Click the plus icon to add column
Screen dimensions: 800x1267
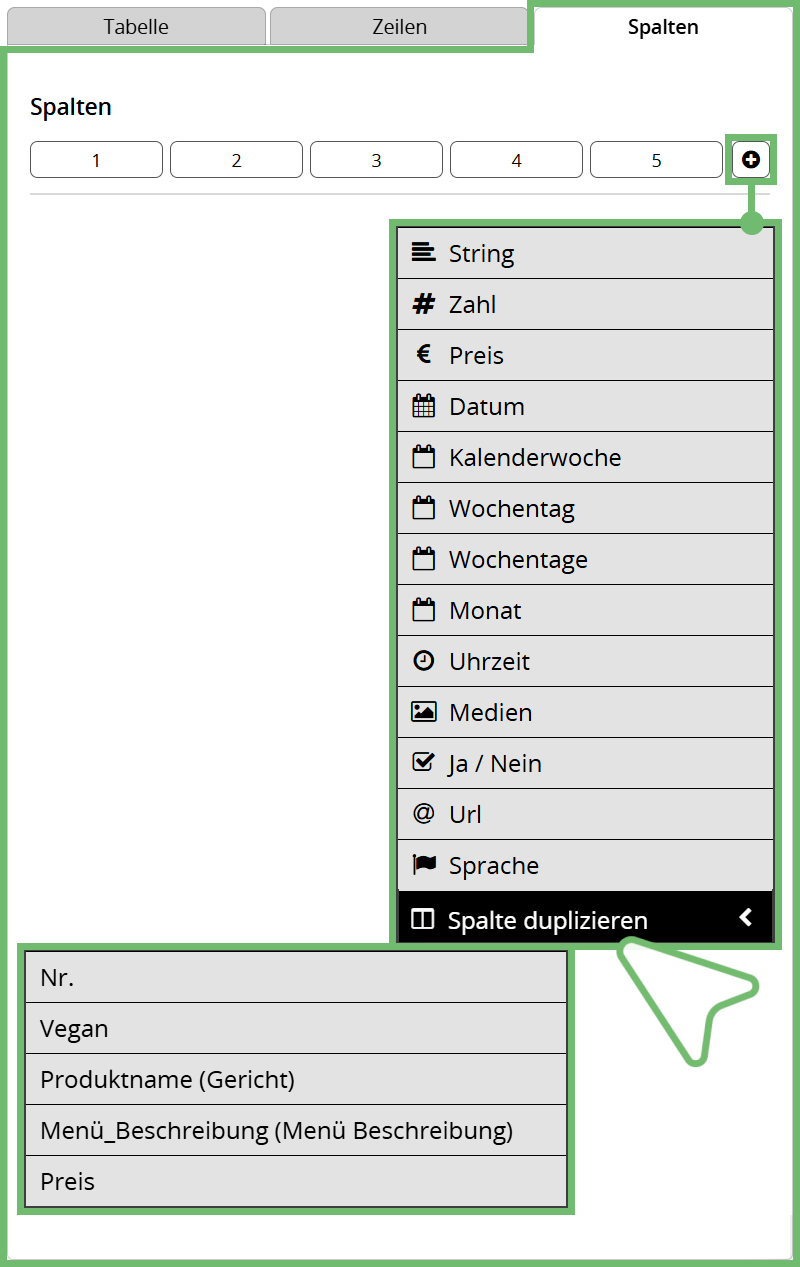point(751,160)
